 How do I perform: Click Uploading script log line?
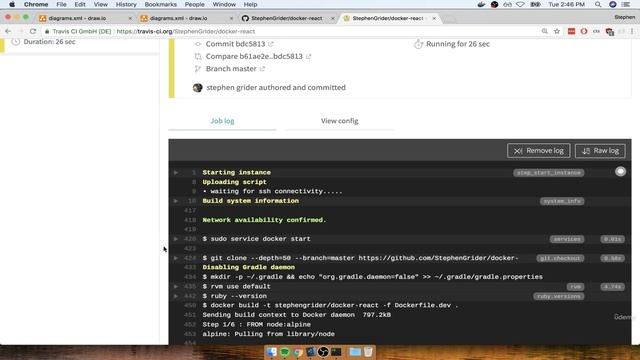click(234, 182)
